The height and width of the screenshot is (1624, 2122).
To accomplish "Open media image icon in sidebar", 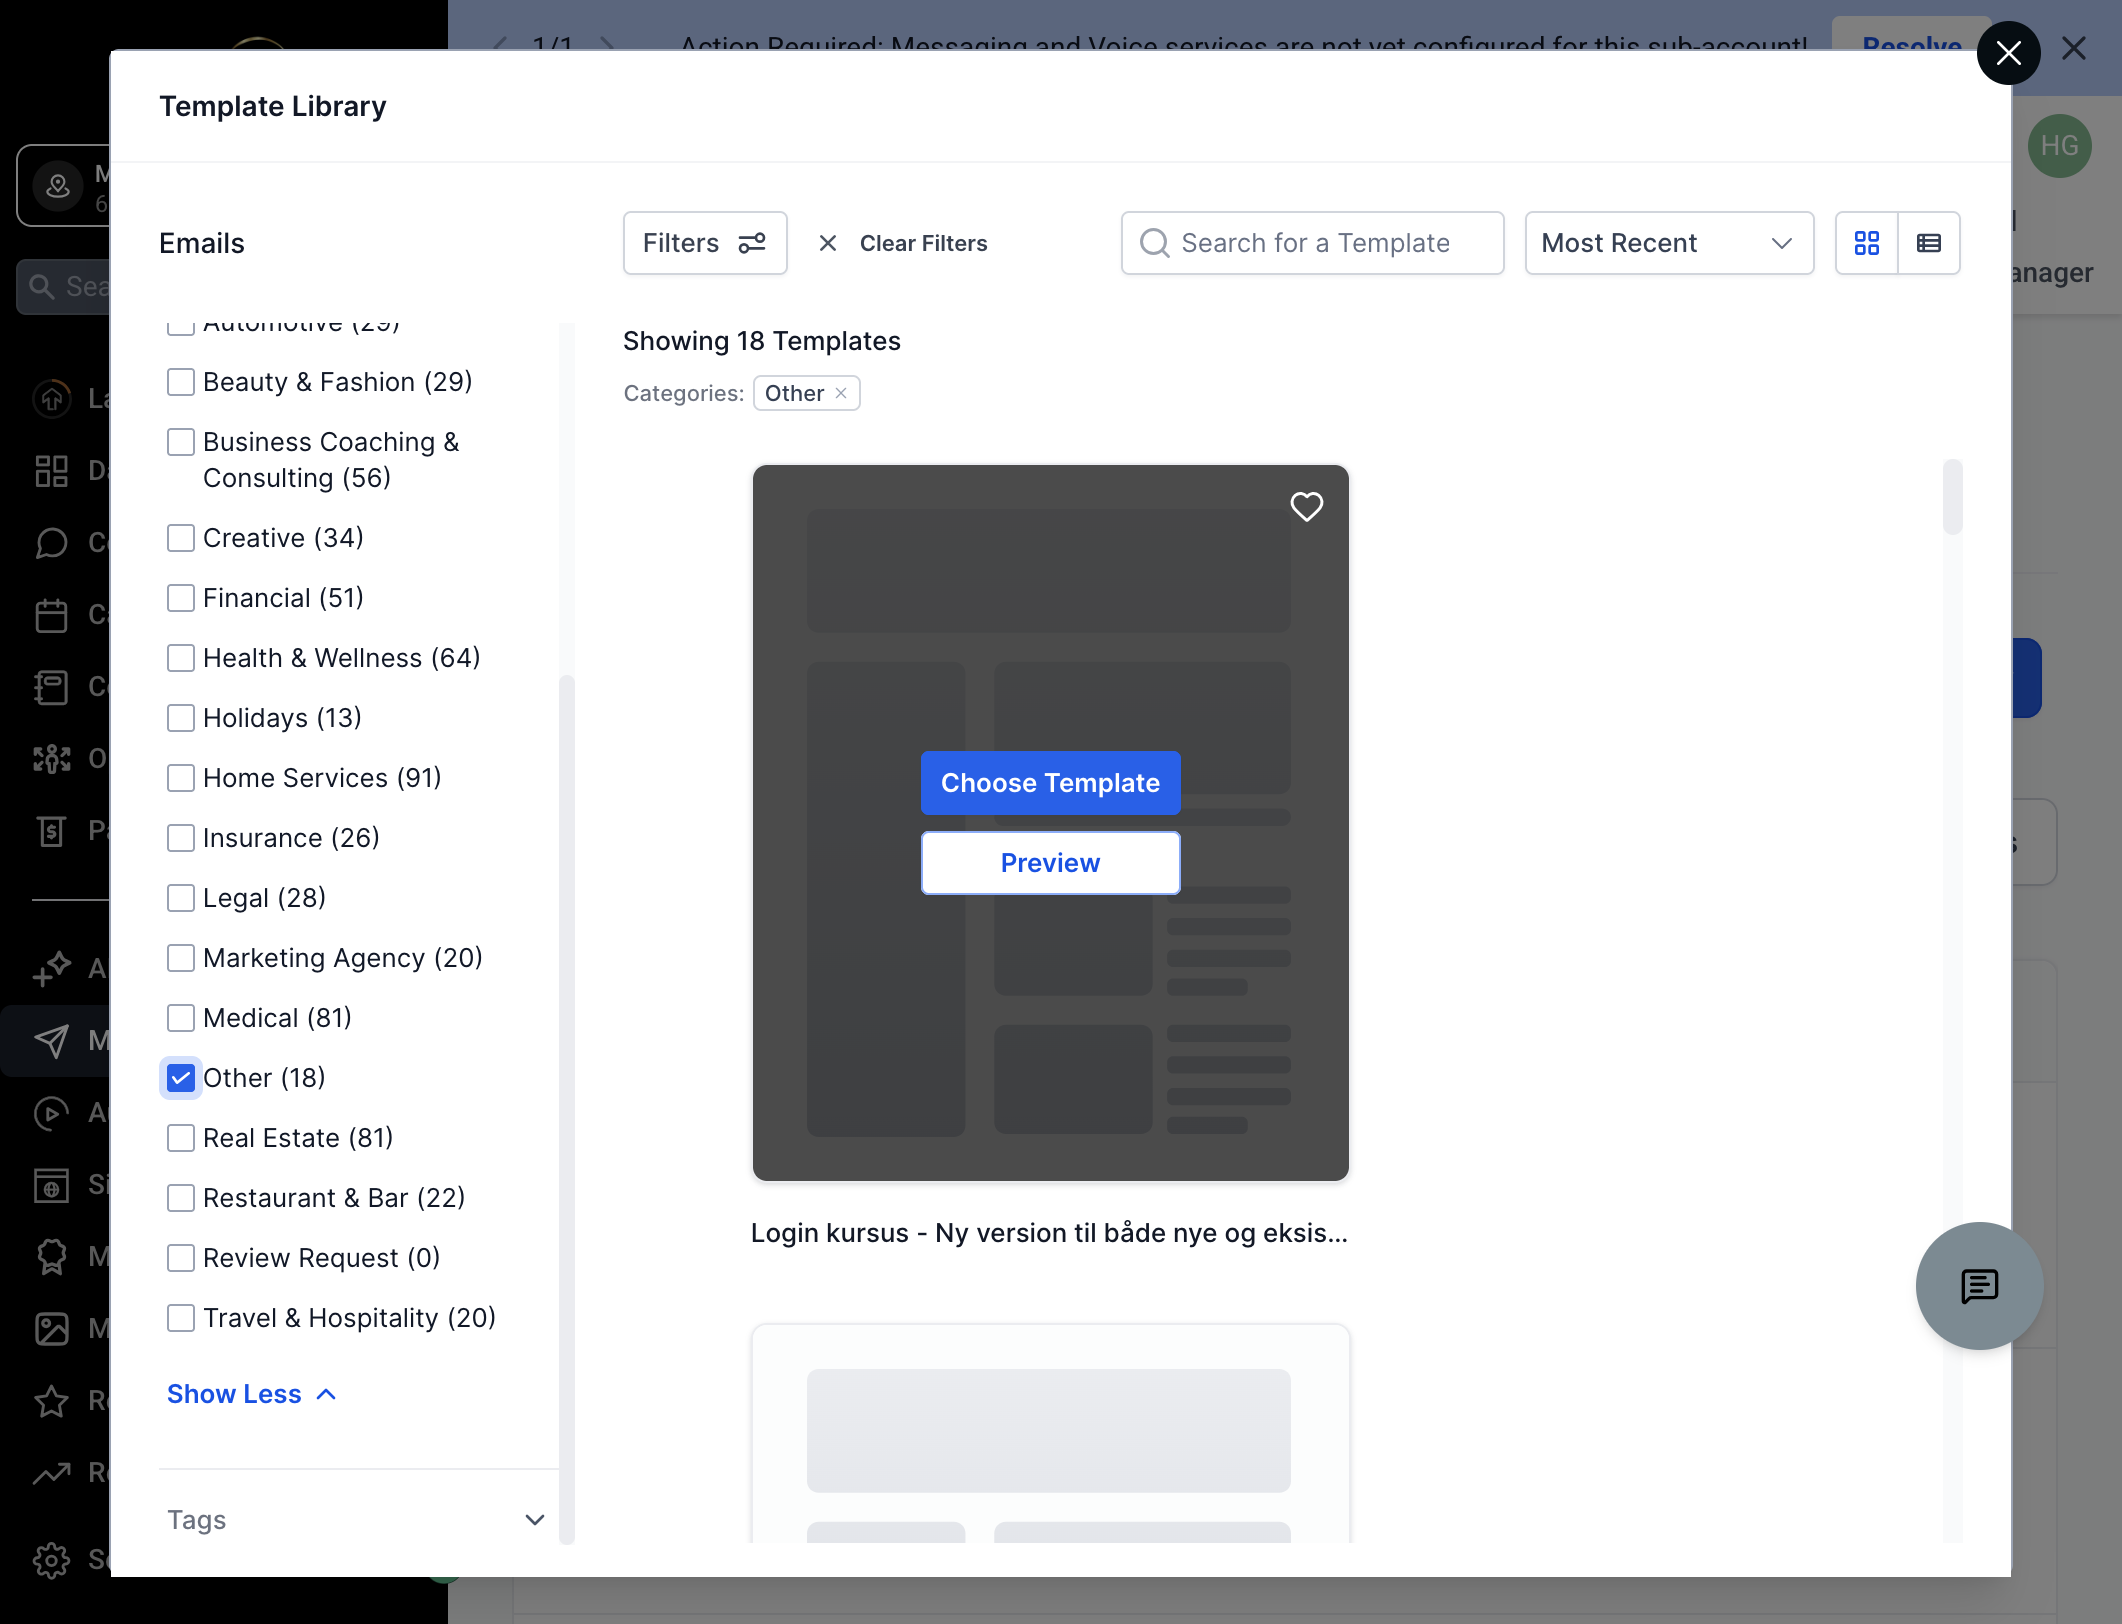I will (x=51, y=1328).
